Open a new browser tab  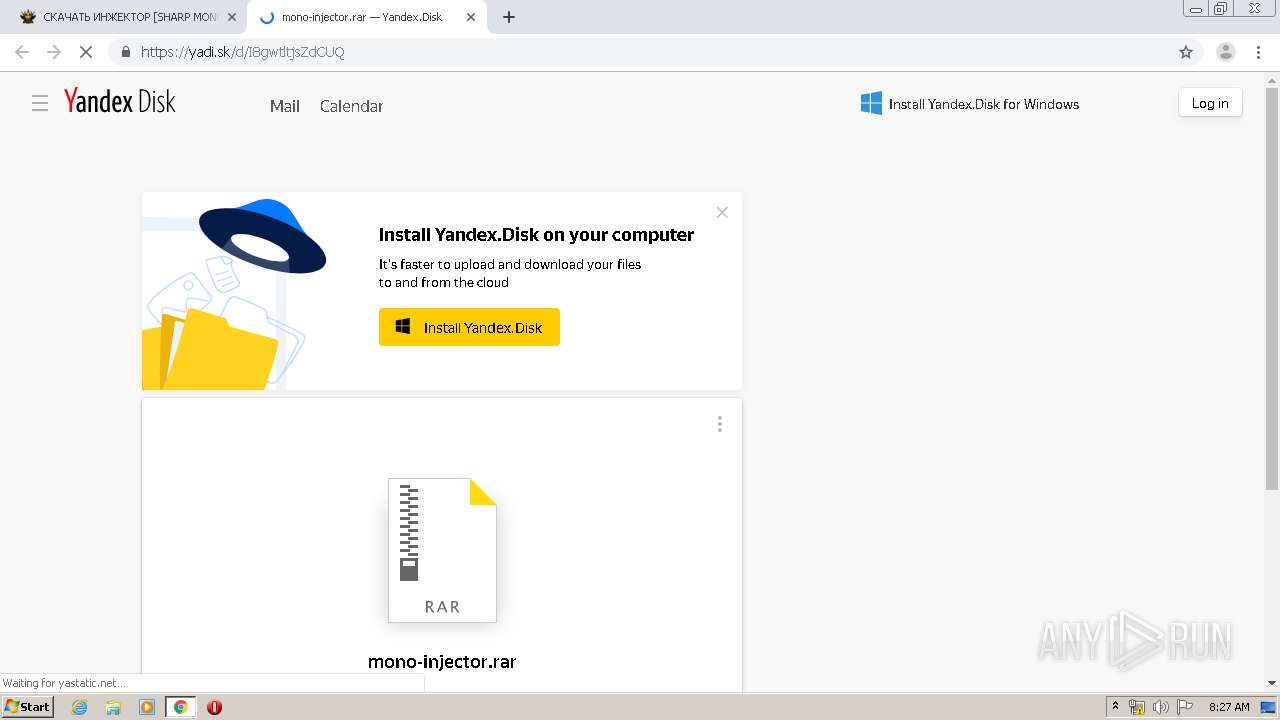[x=509, y=17]
